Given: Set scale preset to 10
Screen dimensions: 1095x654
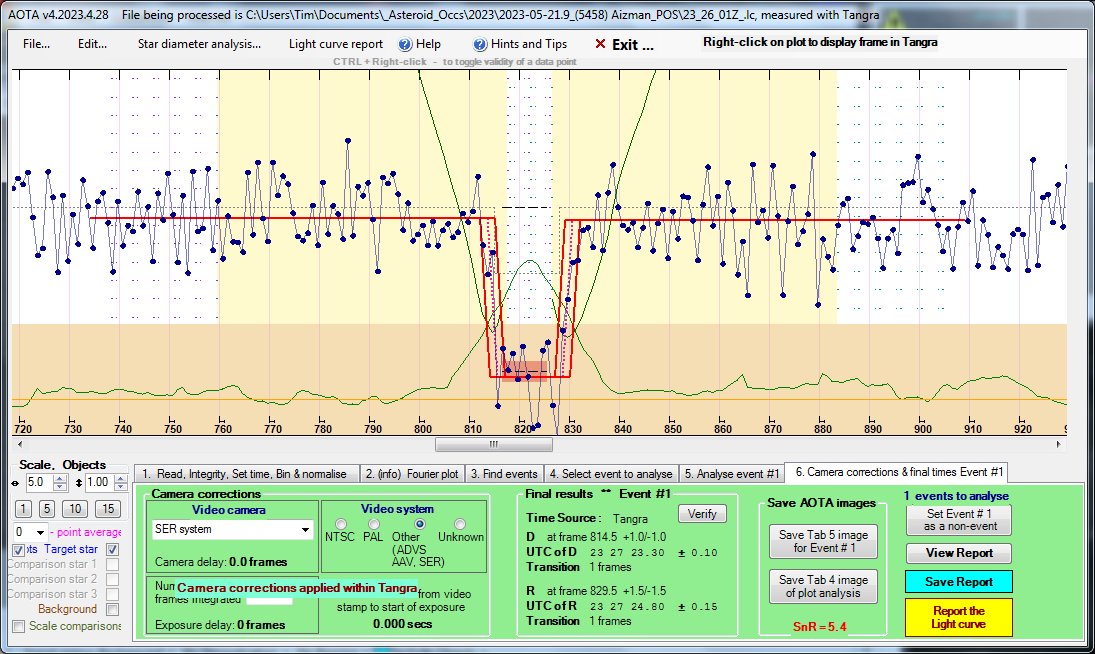Looking at the screenshot, I should click(x=75, y=509).
